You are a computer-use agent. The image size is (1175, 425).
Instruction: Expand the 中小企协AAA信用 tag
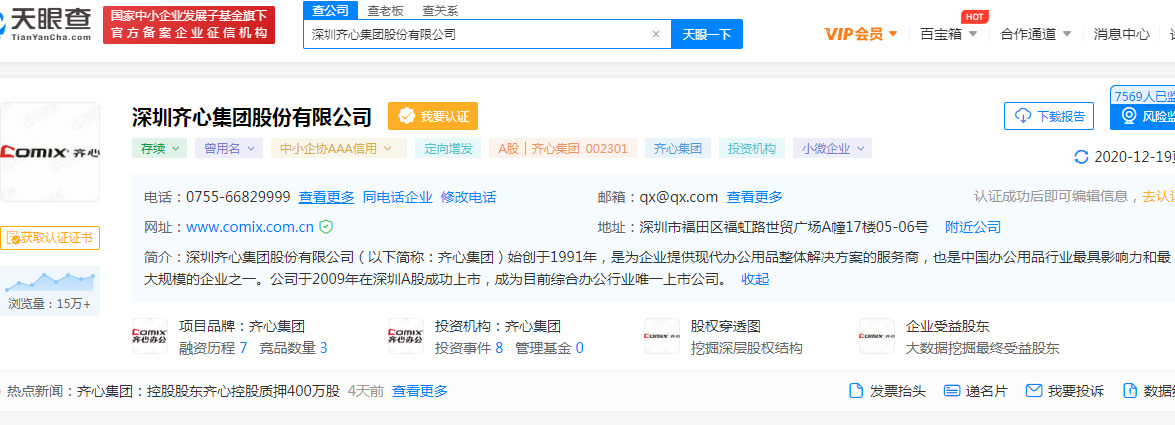coord(339,148)
